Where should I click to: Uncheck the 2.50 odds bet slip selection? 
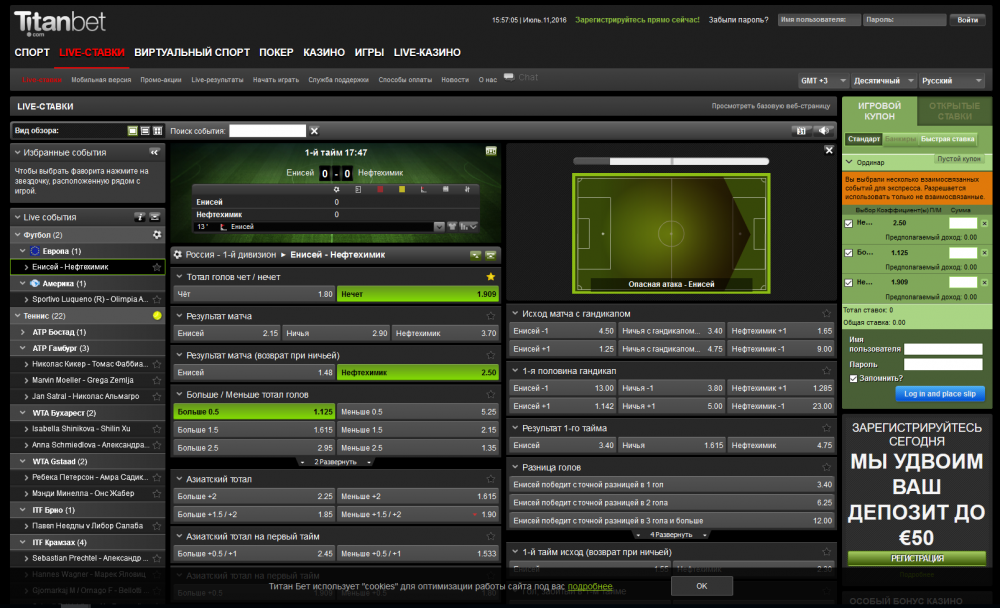(849, 223)
